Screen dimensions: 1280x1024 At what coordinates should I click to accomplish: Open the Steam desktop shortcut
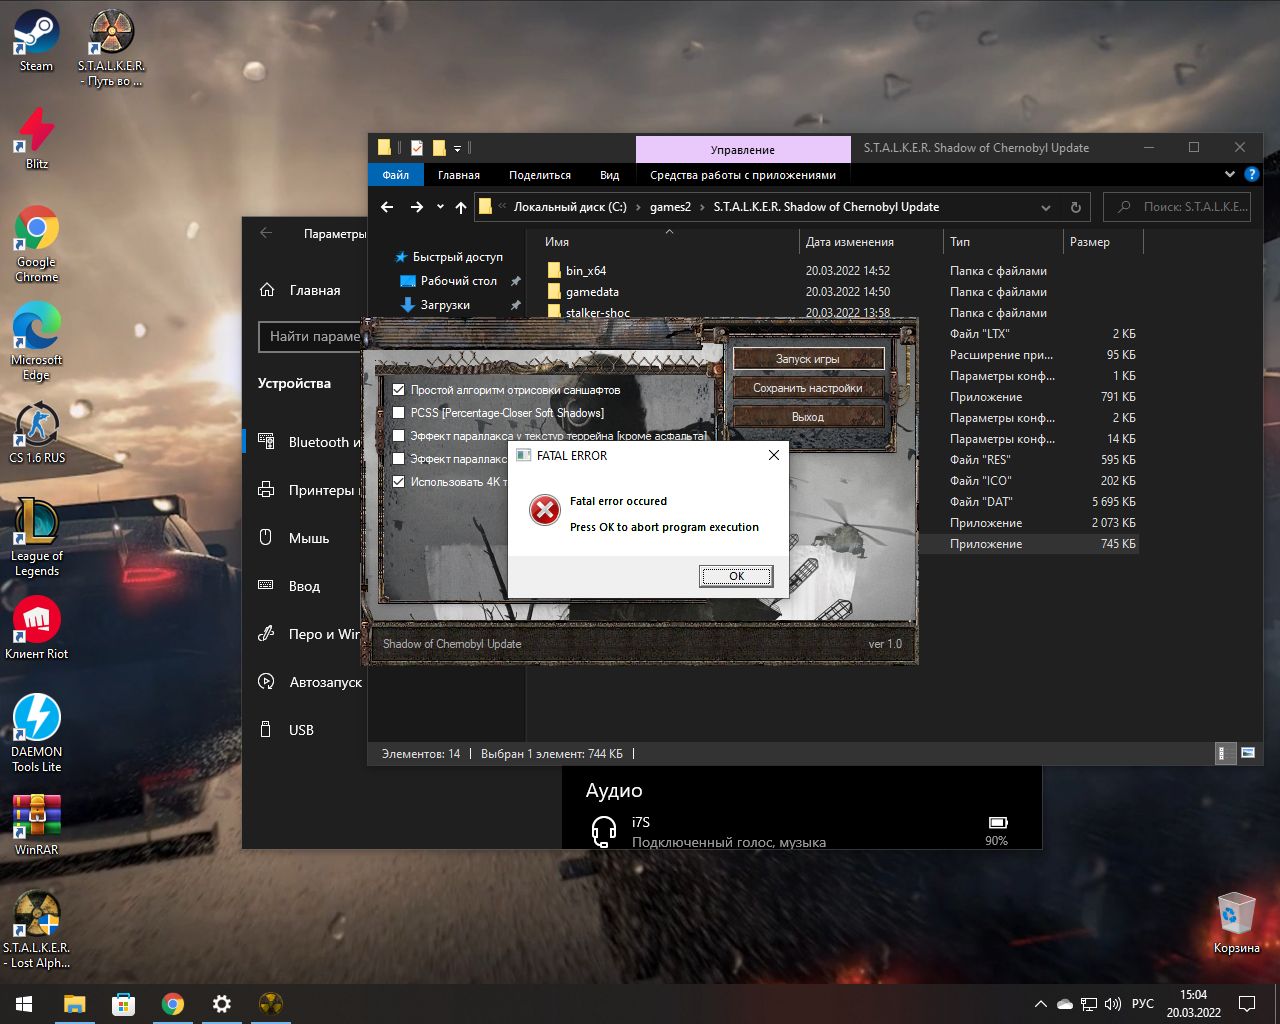(36, 41)
